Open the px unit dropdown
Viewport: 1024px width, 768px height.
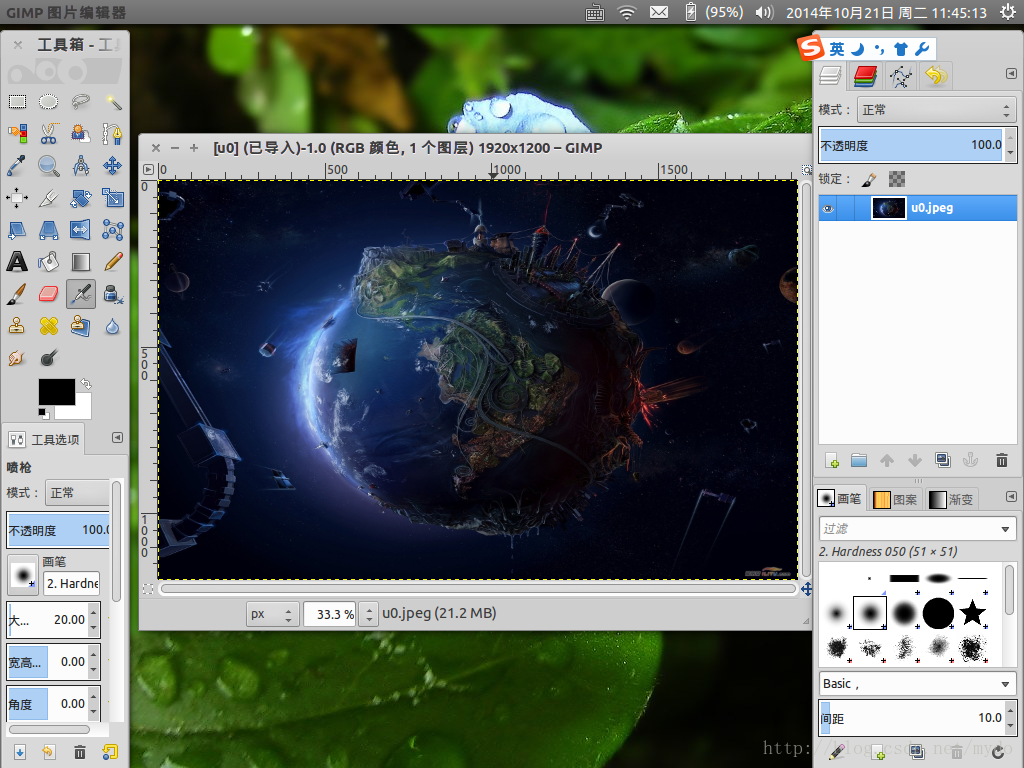272,614
